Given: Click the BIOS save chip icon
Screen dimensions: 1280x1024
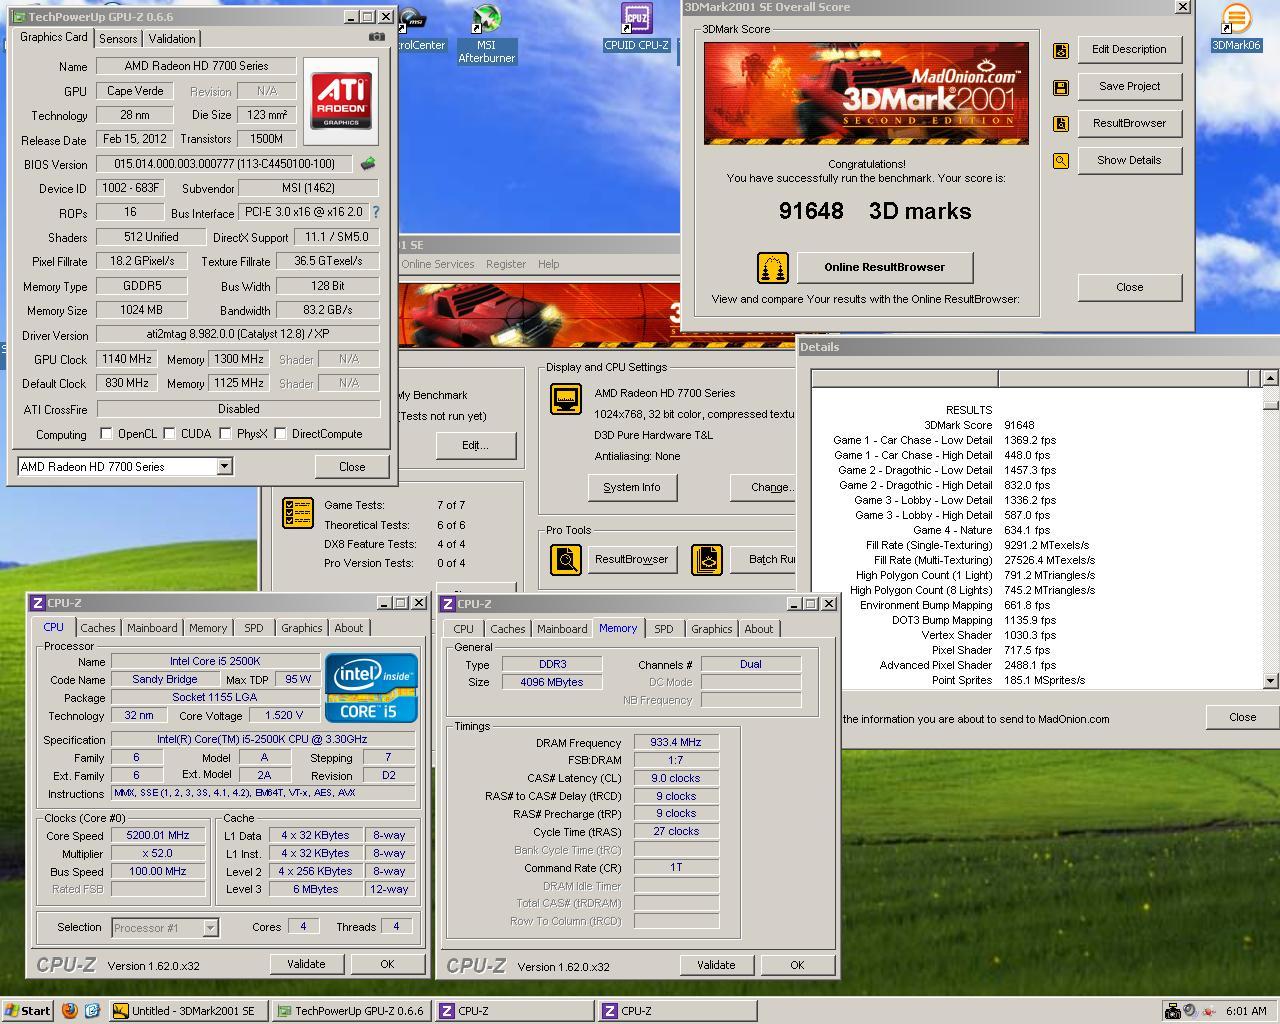Looking at the screenshot, I should pyautogui.click(x=369, y=164).
